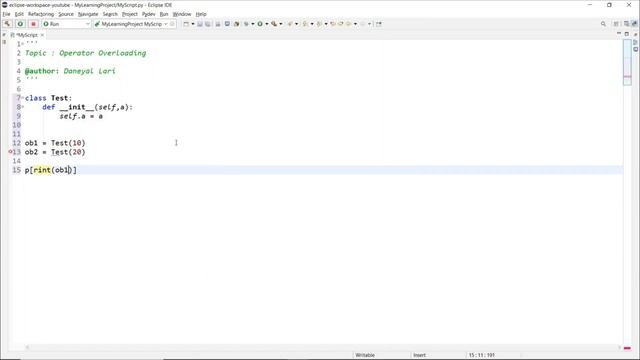Open the File menu
Screen dimensions: 640x360
point(7,14)
